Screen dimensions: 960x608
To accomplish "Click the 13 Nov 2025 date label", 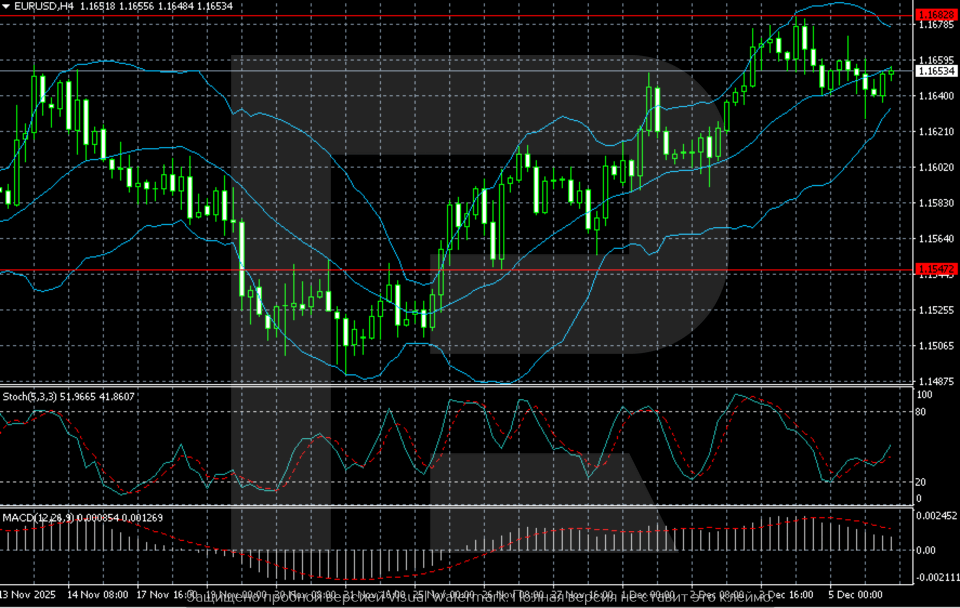I will coord(30,592).
